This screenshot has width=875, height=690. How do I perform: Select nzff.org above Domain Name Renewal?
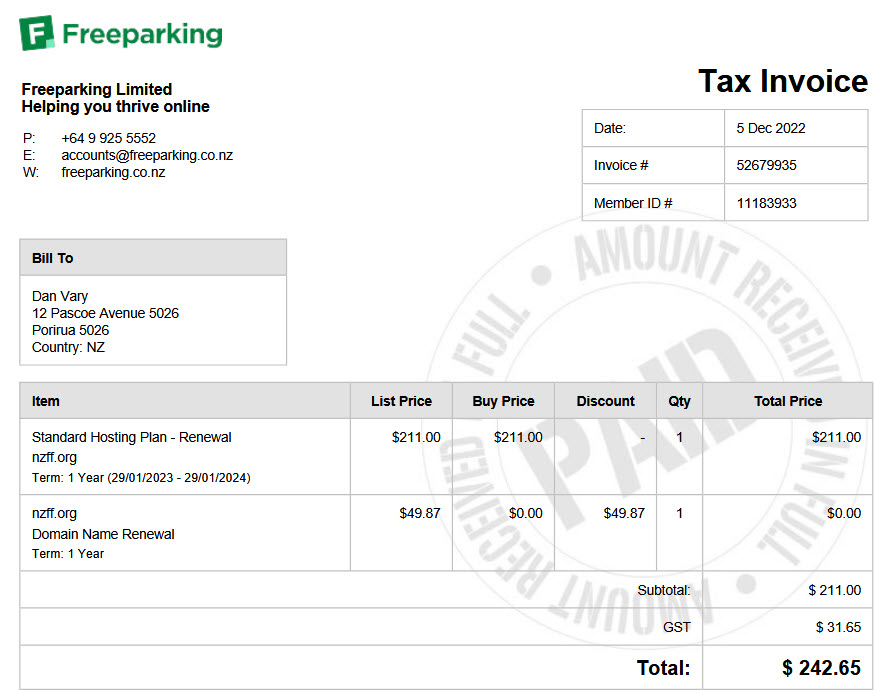pos(54,514)
